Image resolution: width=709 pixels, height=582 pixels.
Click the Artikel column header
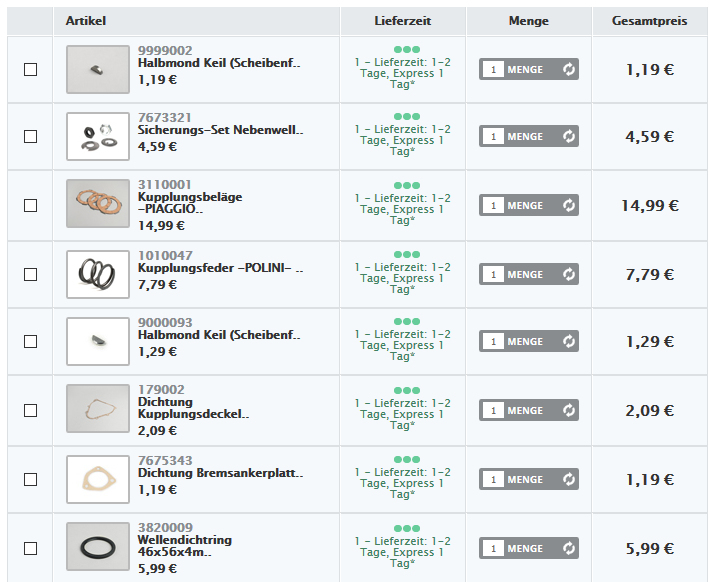[86, 21]
